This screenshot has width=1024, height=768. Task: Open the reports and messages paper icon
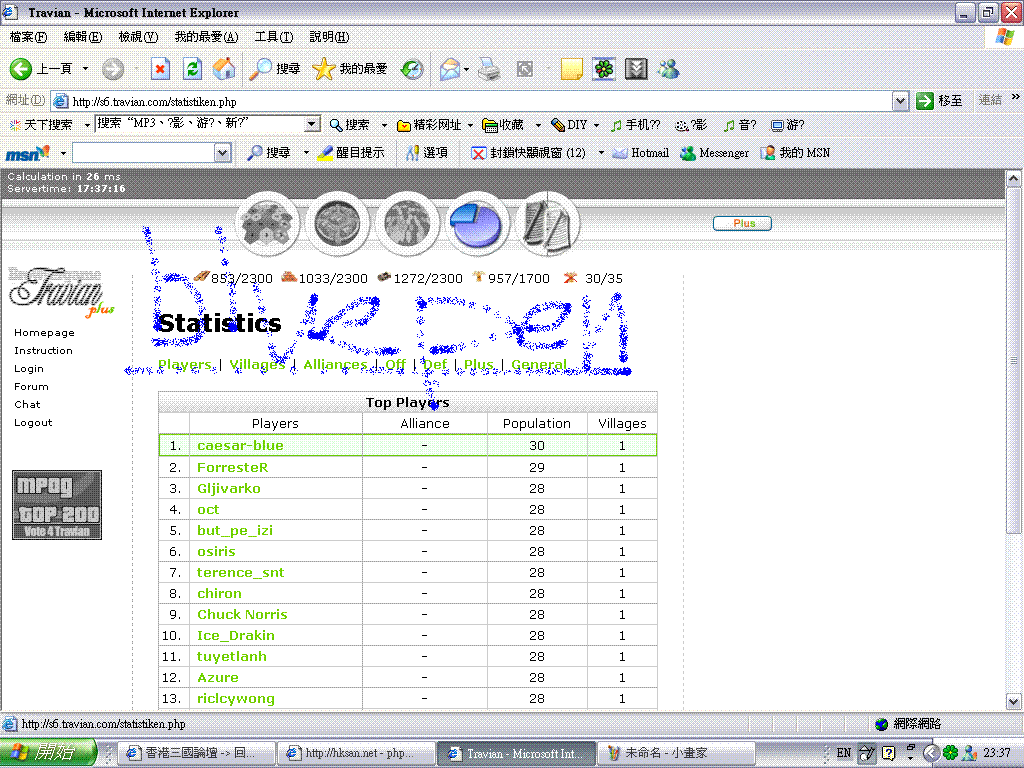coord(546,223)
